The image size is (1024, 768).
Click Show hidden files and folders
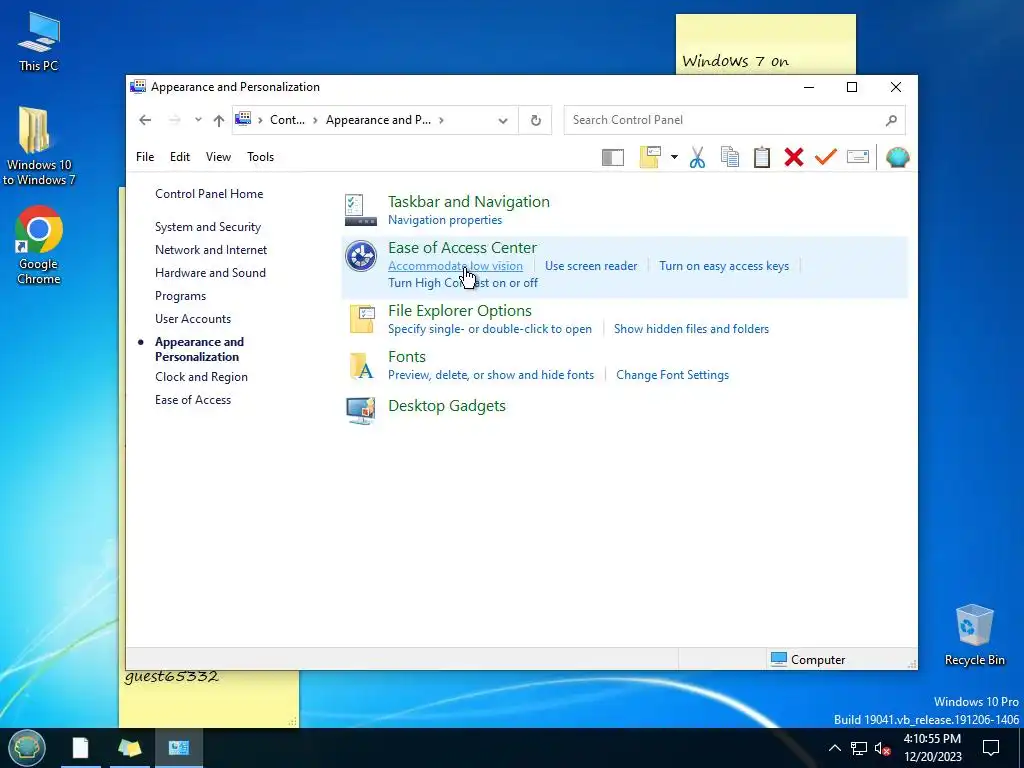pos(691,329)
